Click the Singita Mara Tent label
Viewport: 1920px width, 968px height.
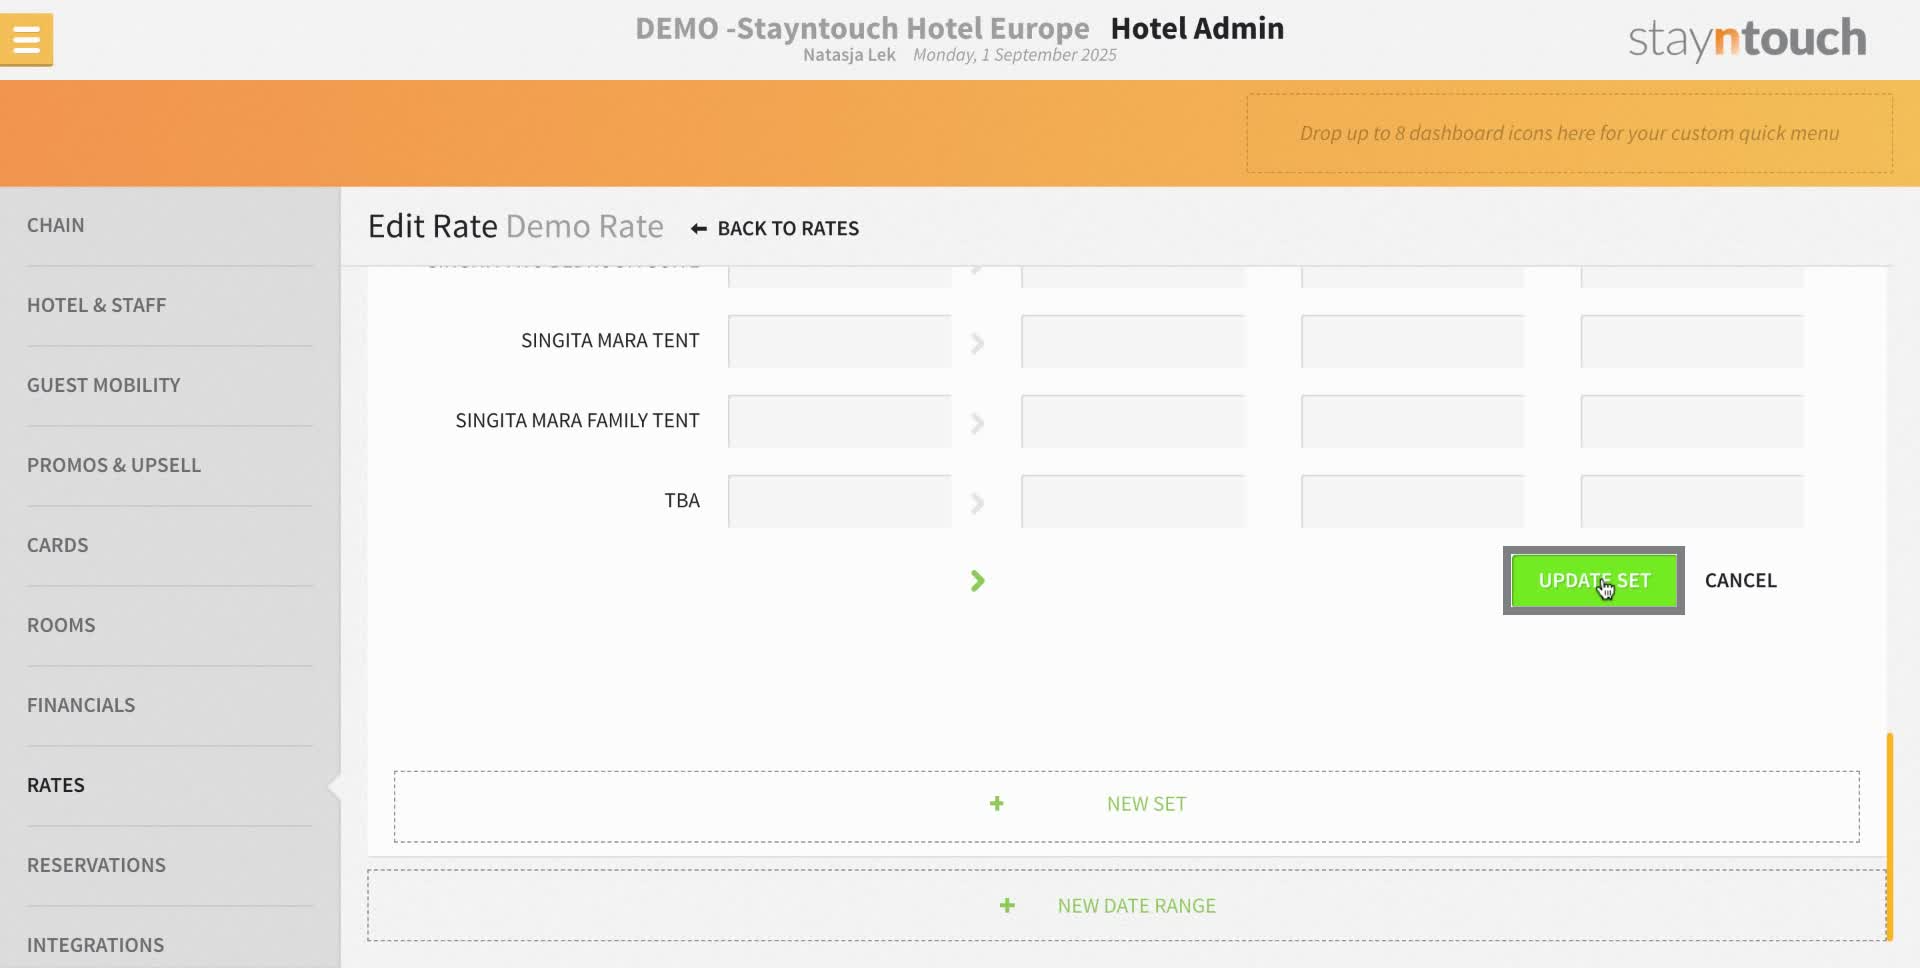point(610,341)
